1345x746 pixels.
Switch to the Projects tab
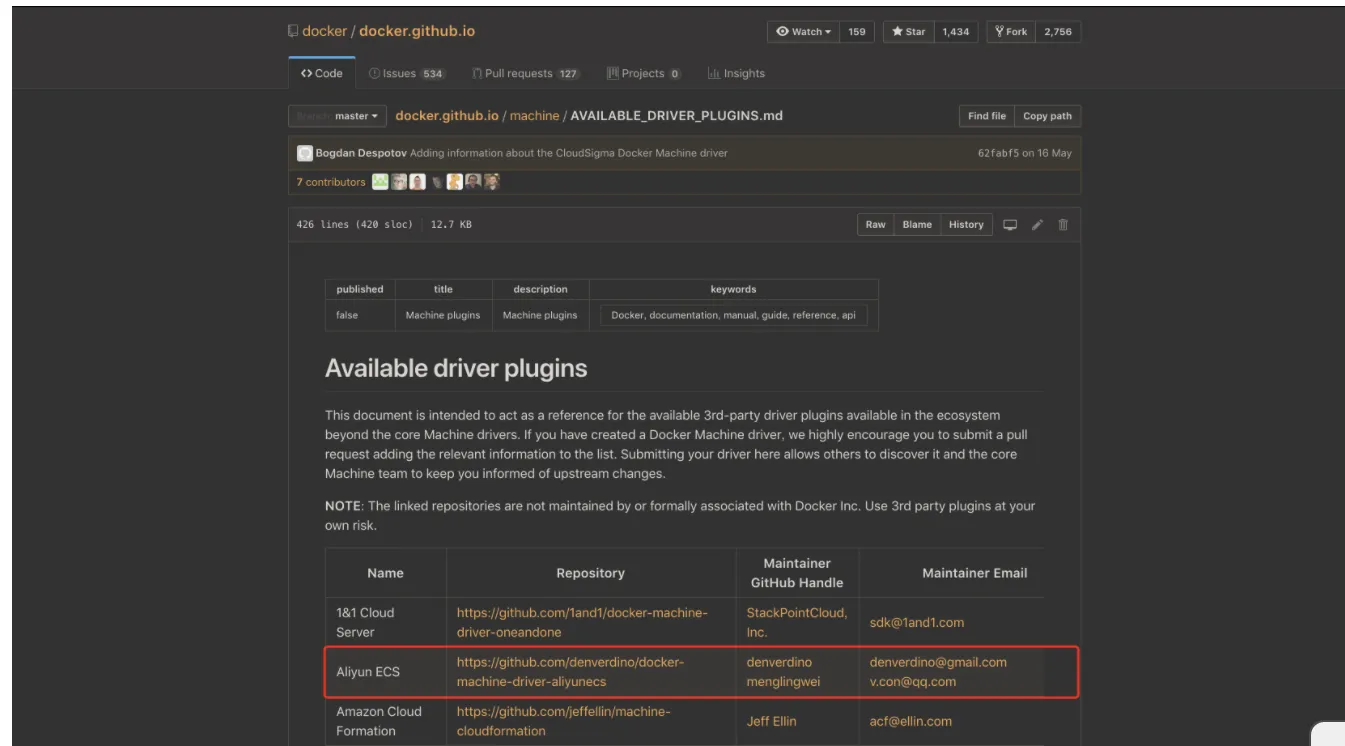click(x=644, y=73)
